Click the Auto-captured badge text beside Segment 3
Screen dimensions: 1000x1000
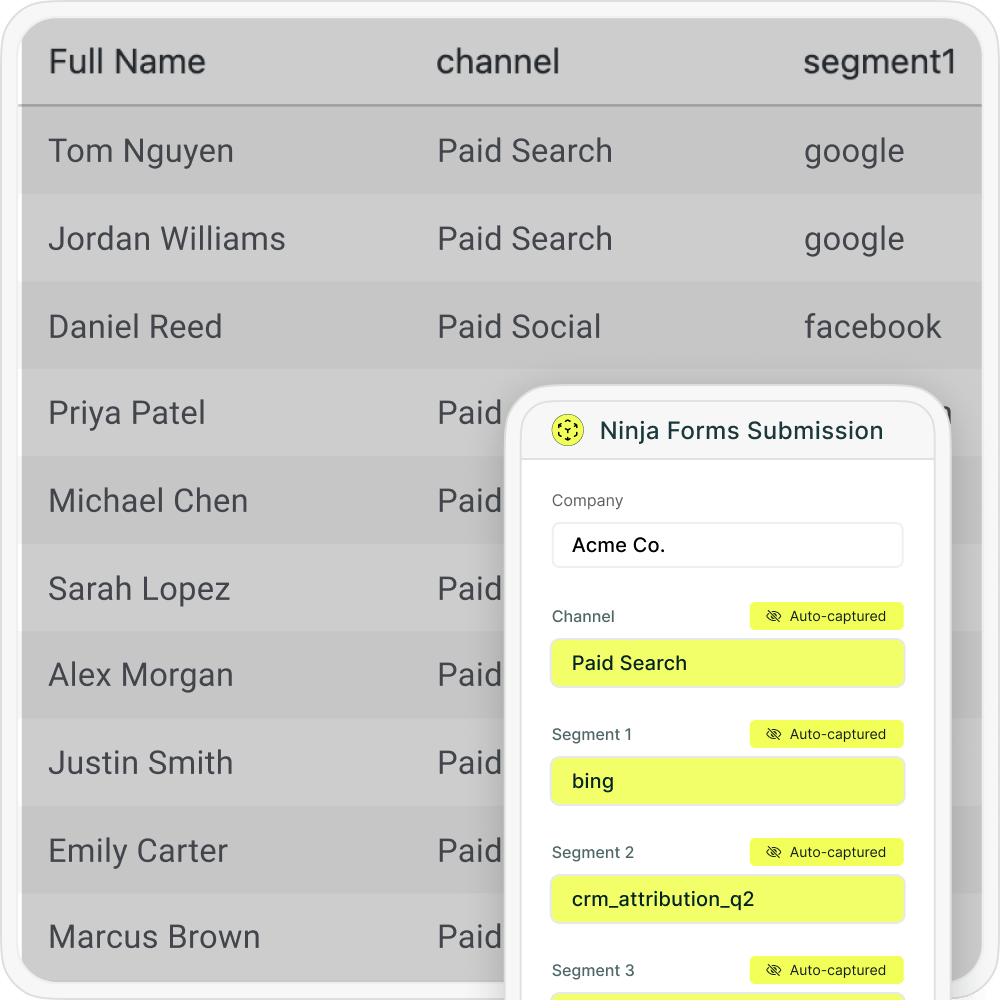tap(837, 970)
